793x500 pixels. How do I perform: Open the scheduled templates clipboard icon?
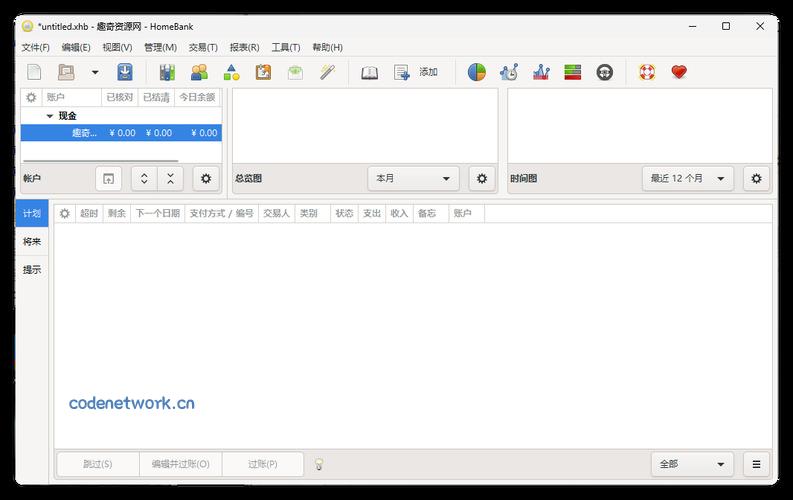pyautogui.click(x=263, y=72)
